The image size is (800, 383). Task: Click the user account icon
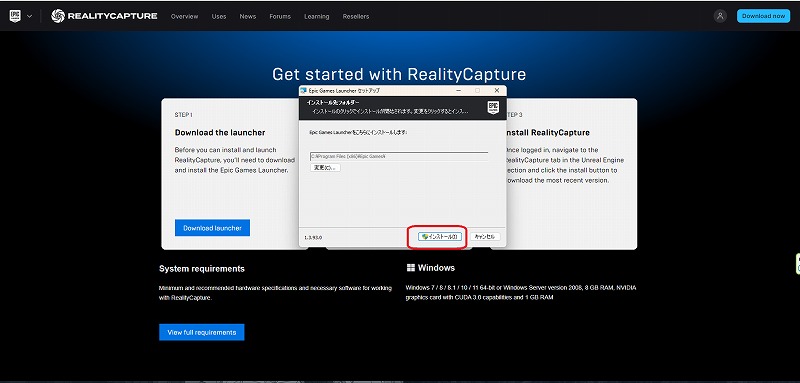[720, 16]
